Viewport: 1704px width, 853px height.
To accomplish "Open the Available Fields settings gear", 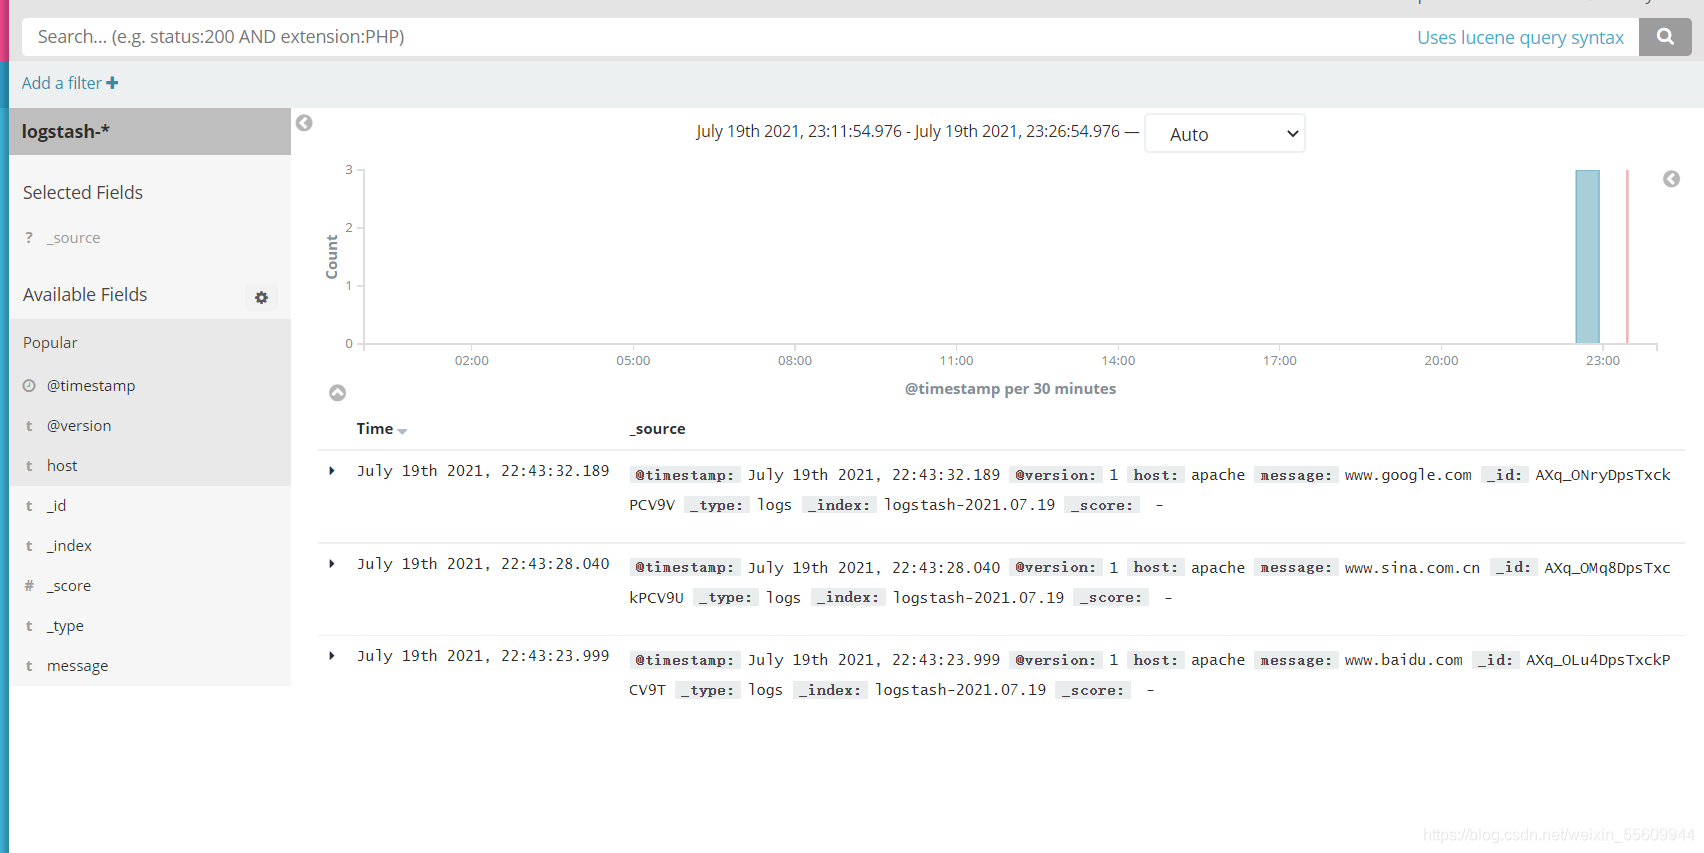I will 261,297.
